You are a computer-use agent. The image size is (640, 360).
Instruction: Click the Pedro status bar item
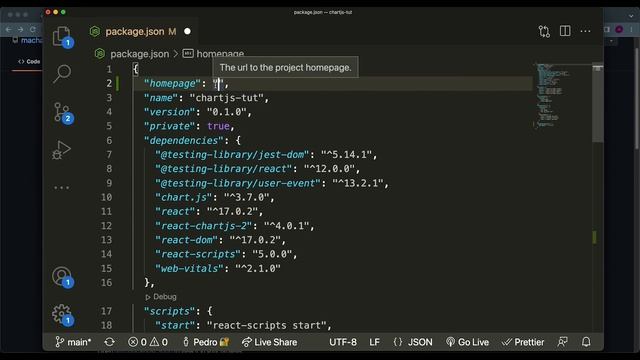coord(205,342)
